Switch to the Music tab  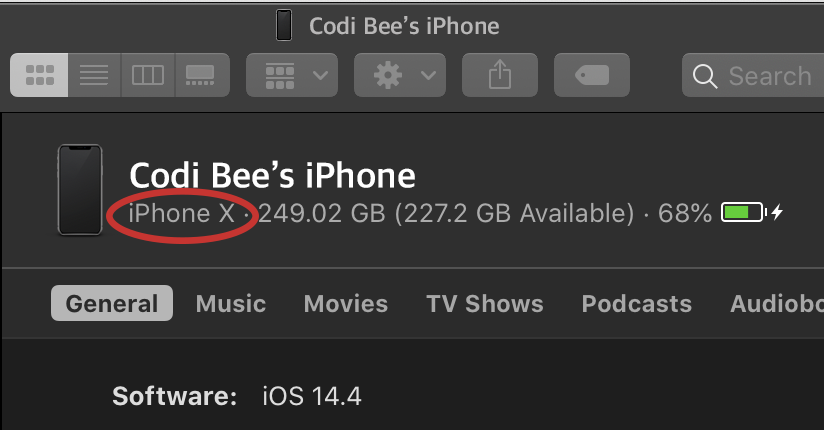231,304
